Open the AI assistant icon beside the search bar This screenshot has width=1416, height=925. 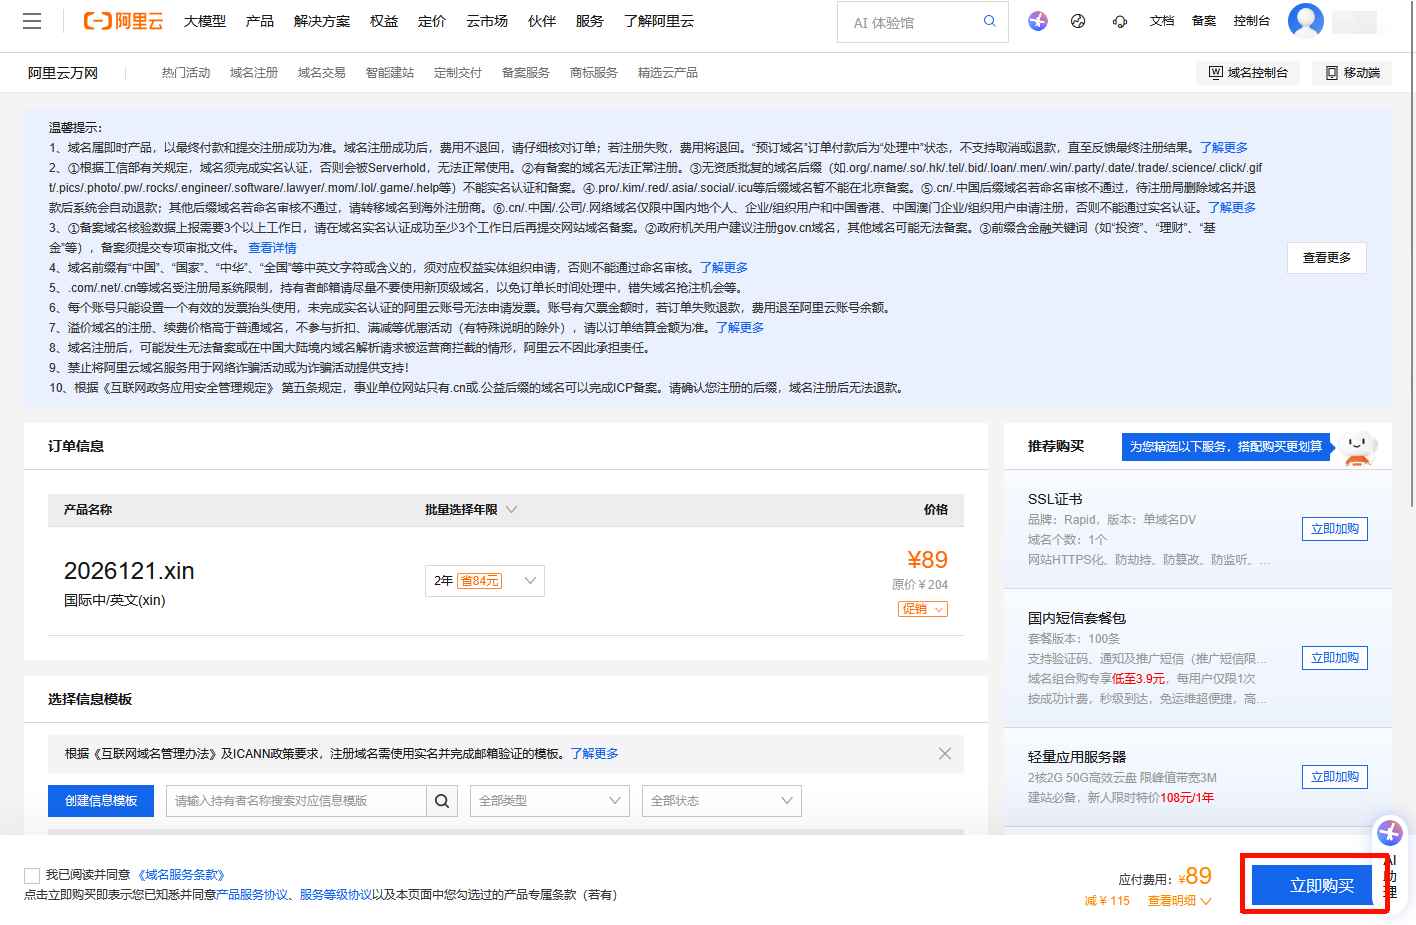(x=1037, y=20)
